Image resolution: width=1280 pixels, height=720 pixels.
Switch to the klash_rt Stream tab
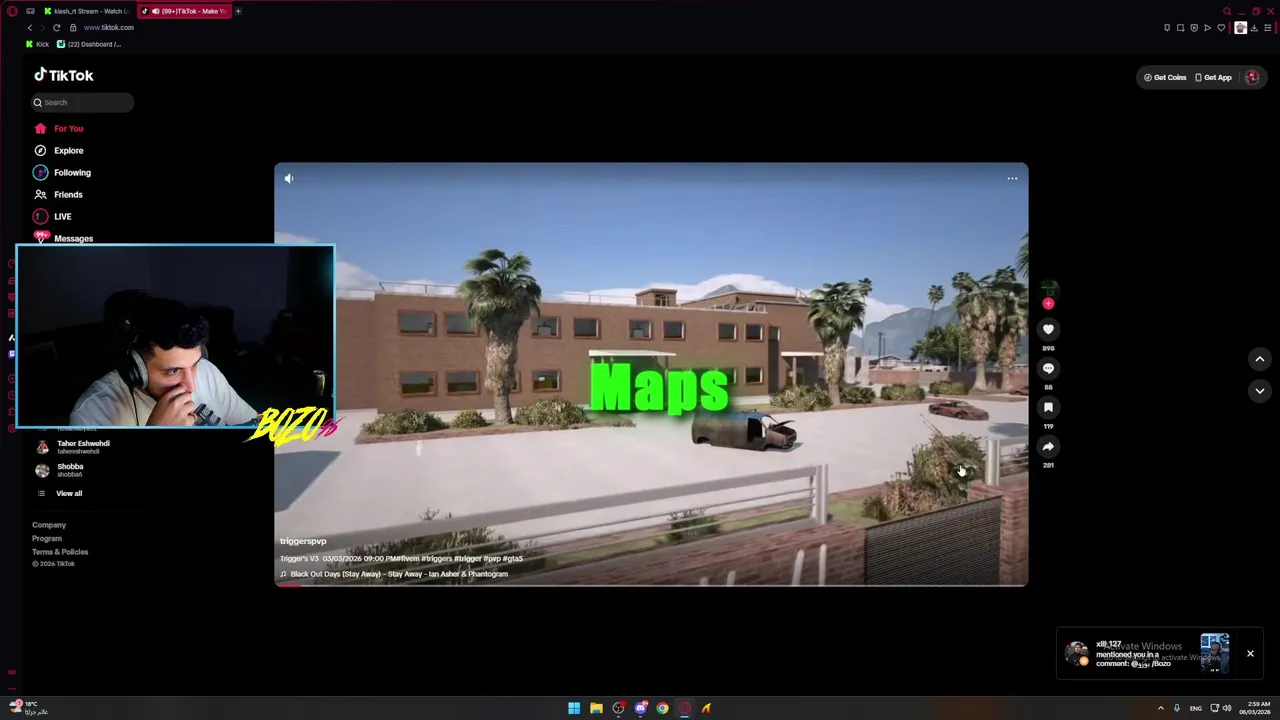[x=86, y=11]
